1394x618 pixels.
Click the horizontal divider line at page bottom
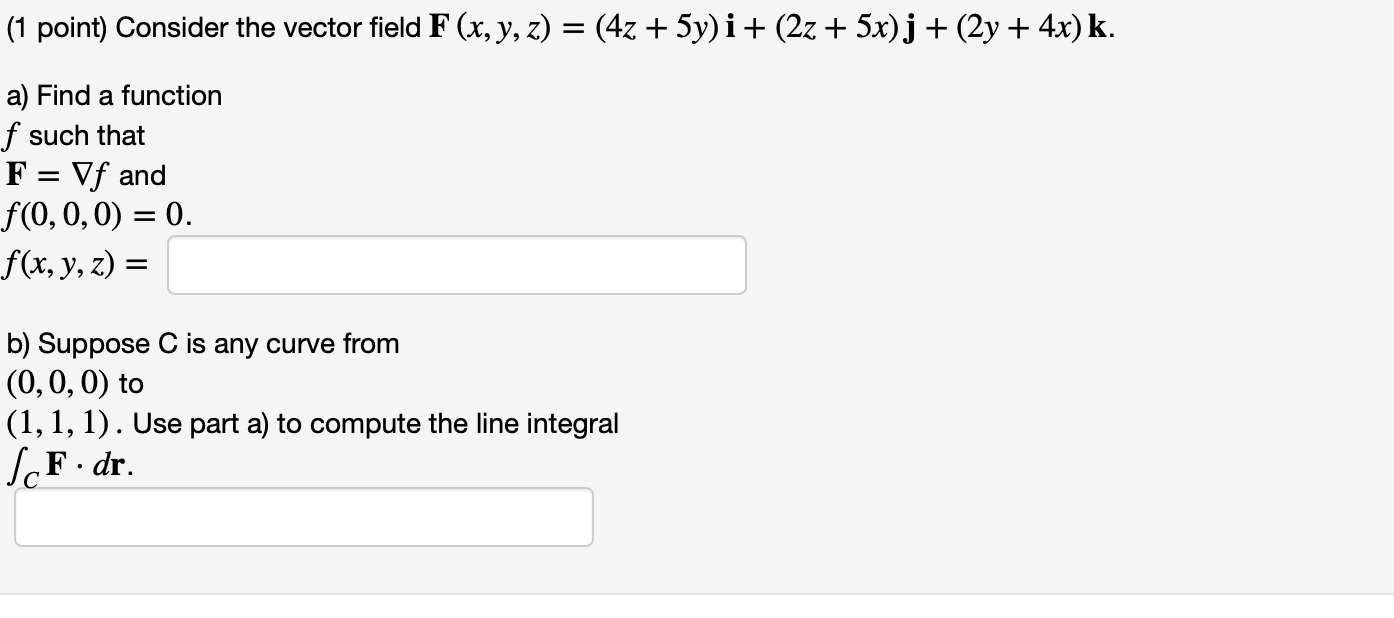coord(697,592)
